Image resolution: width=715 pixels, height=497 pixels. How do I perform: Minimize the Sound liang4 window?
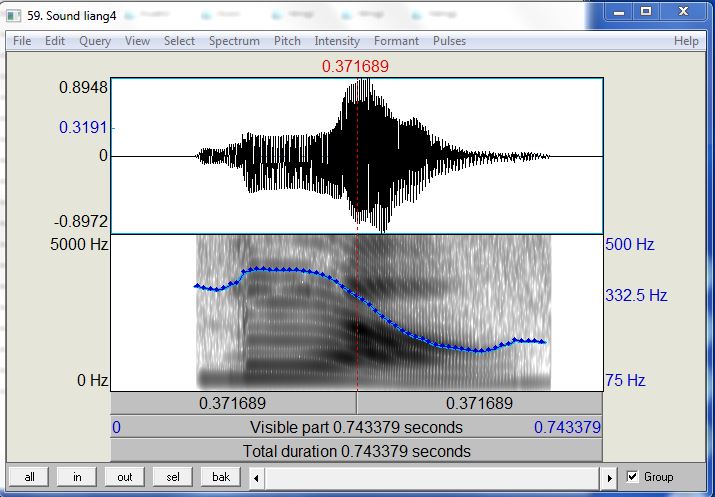coord(619,12)
